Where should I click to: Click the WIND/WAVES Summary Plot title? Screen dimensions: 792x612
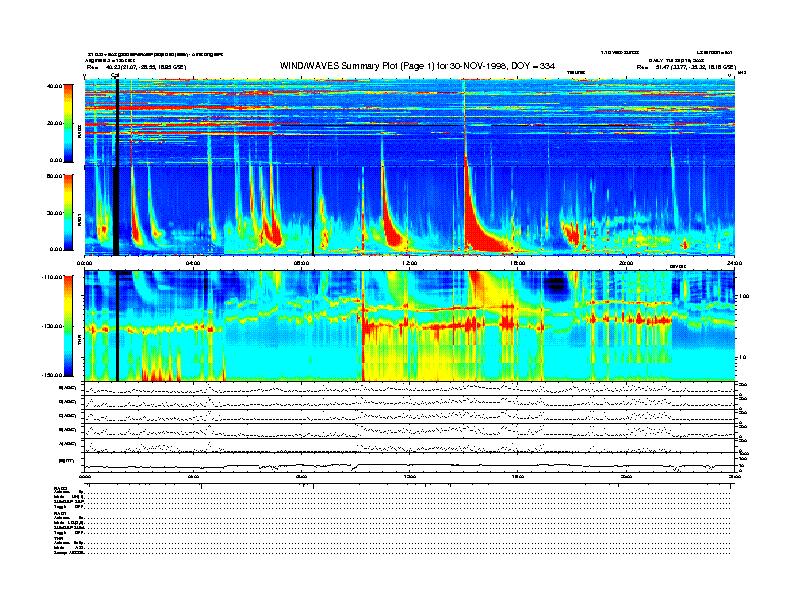[x=417, y=66]
